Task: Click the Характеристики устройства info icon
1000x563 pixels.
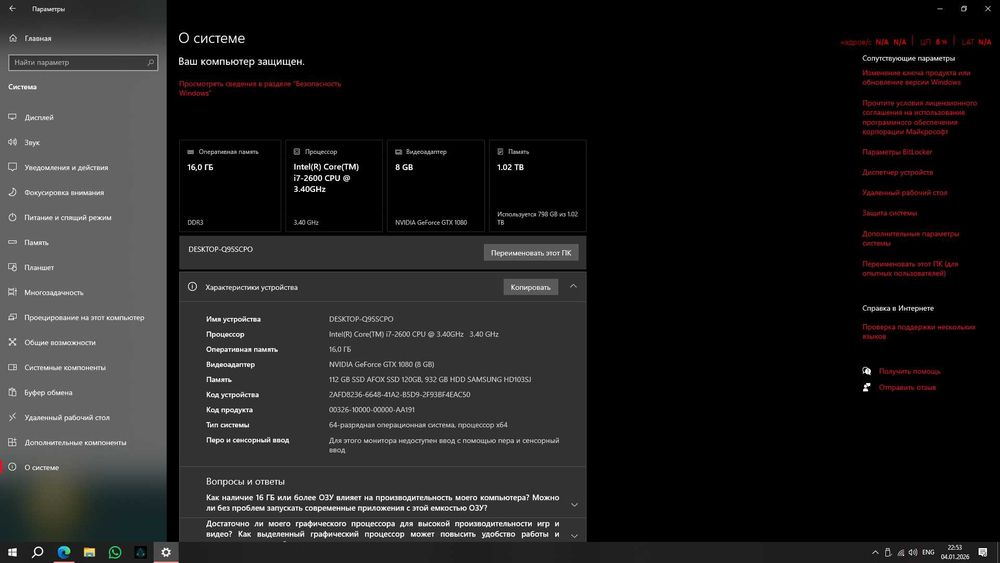Action: coord(192,287)
